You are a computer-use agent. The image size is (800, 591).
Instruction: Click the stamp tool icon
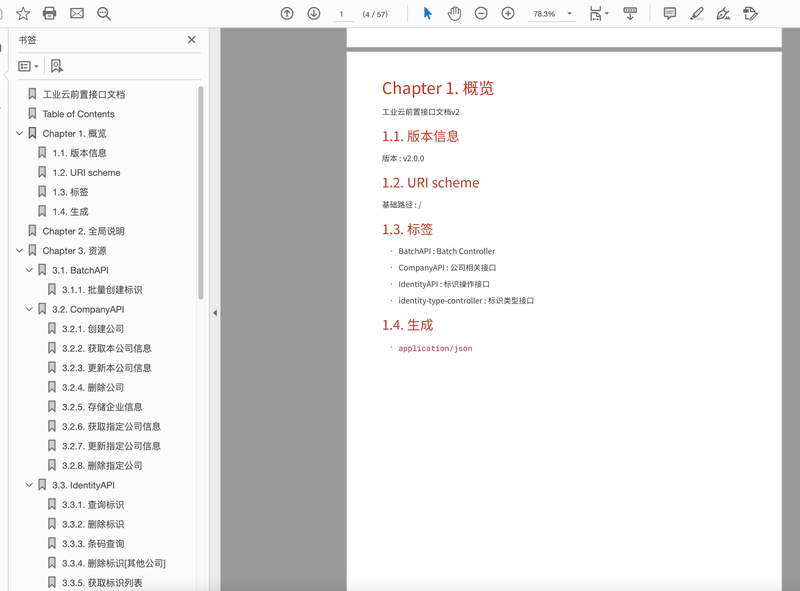751,14
